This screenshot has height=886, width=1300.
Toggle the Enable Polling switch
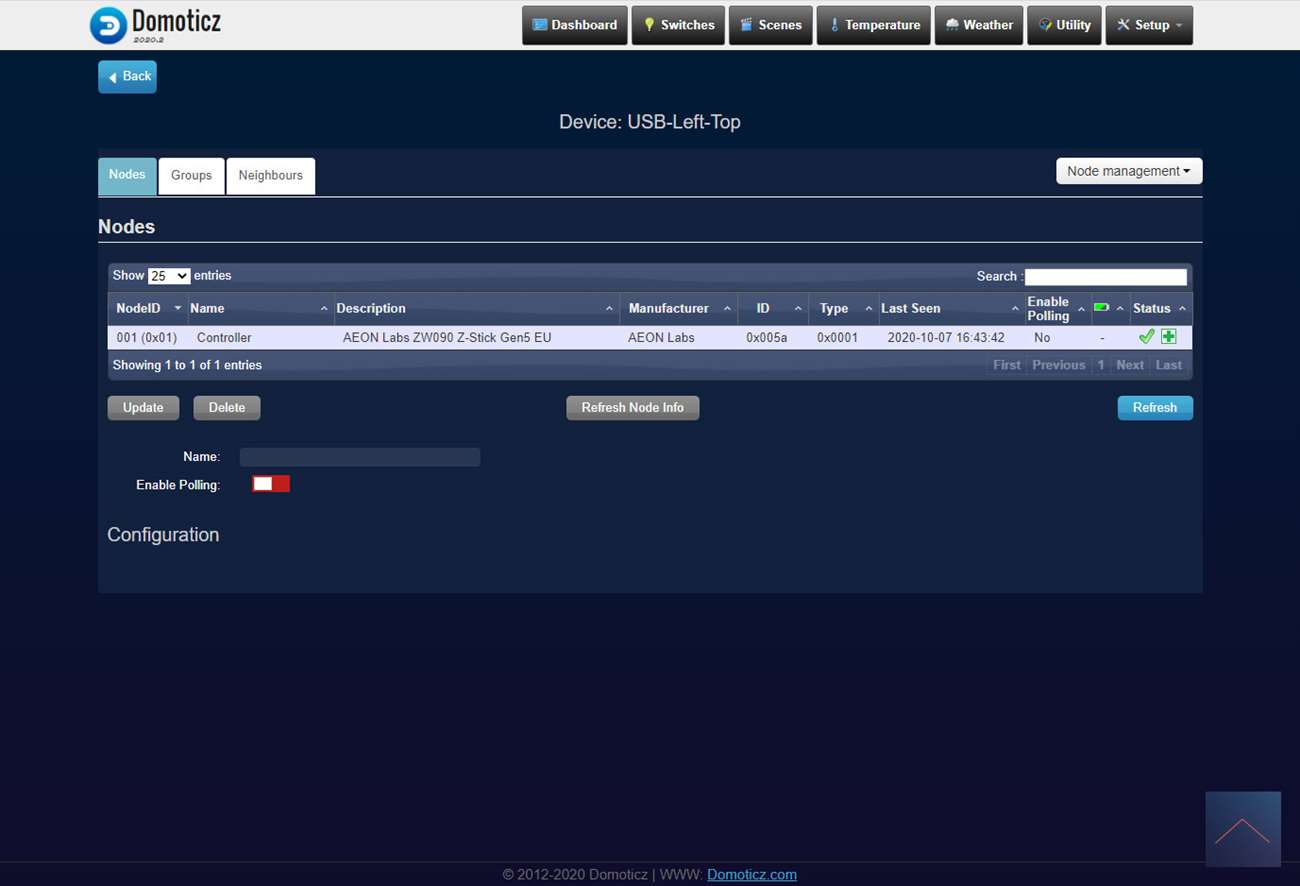click(271, 484)
